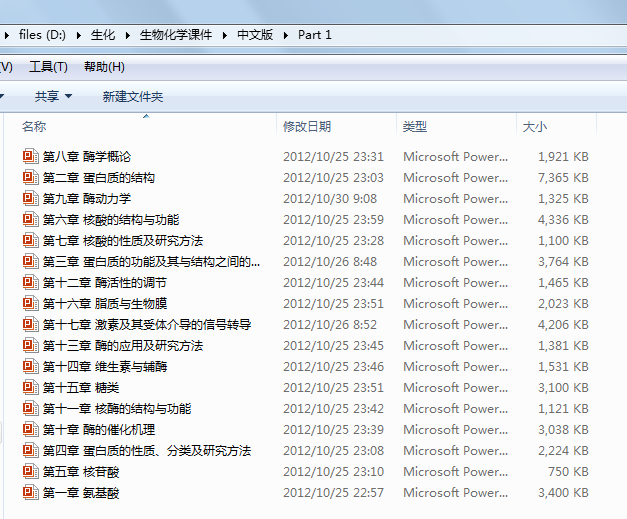This screenshot has height=519, width=627.
Task: Sort by the 大小 column header
Action: point(535,127)
